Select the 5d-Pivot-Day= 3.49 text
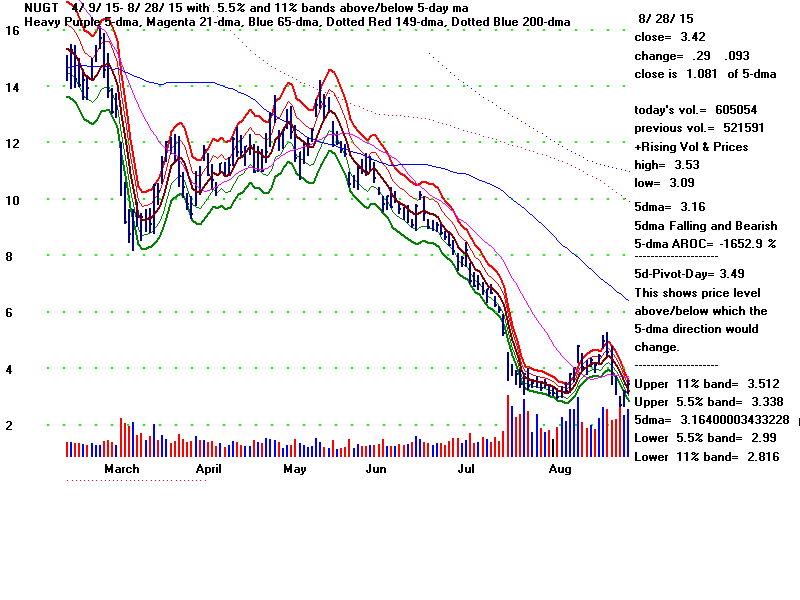800x600 pixels. 689,273
